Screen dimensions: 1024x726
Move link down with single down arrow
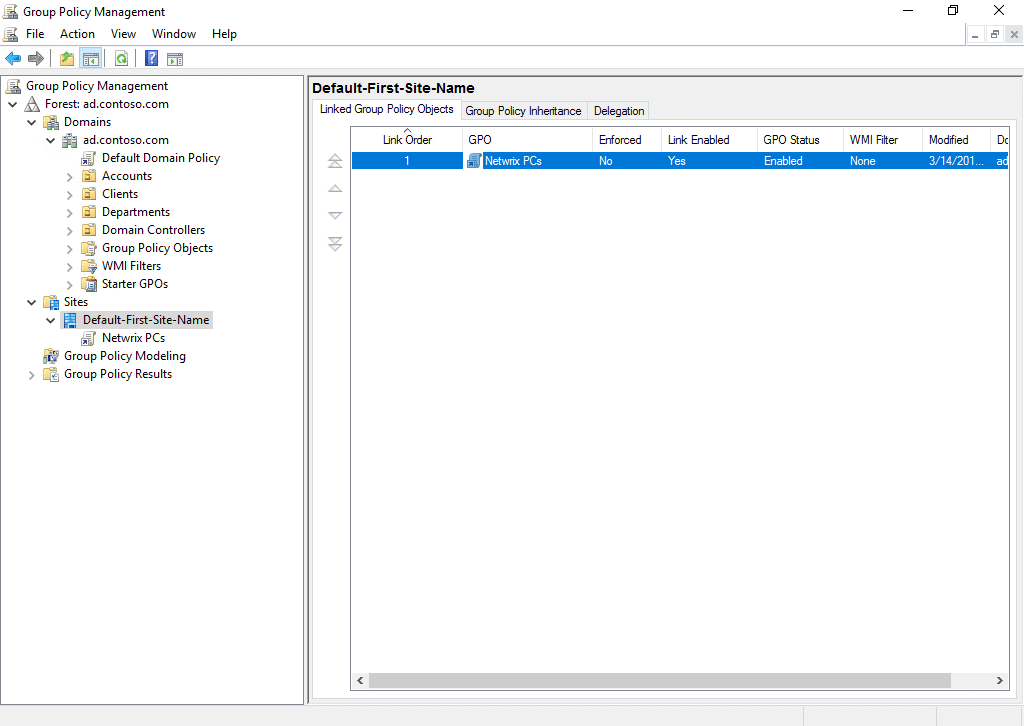(335, 215)
